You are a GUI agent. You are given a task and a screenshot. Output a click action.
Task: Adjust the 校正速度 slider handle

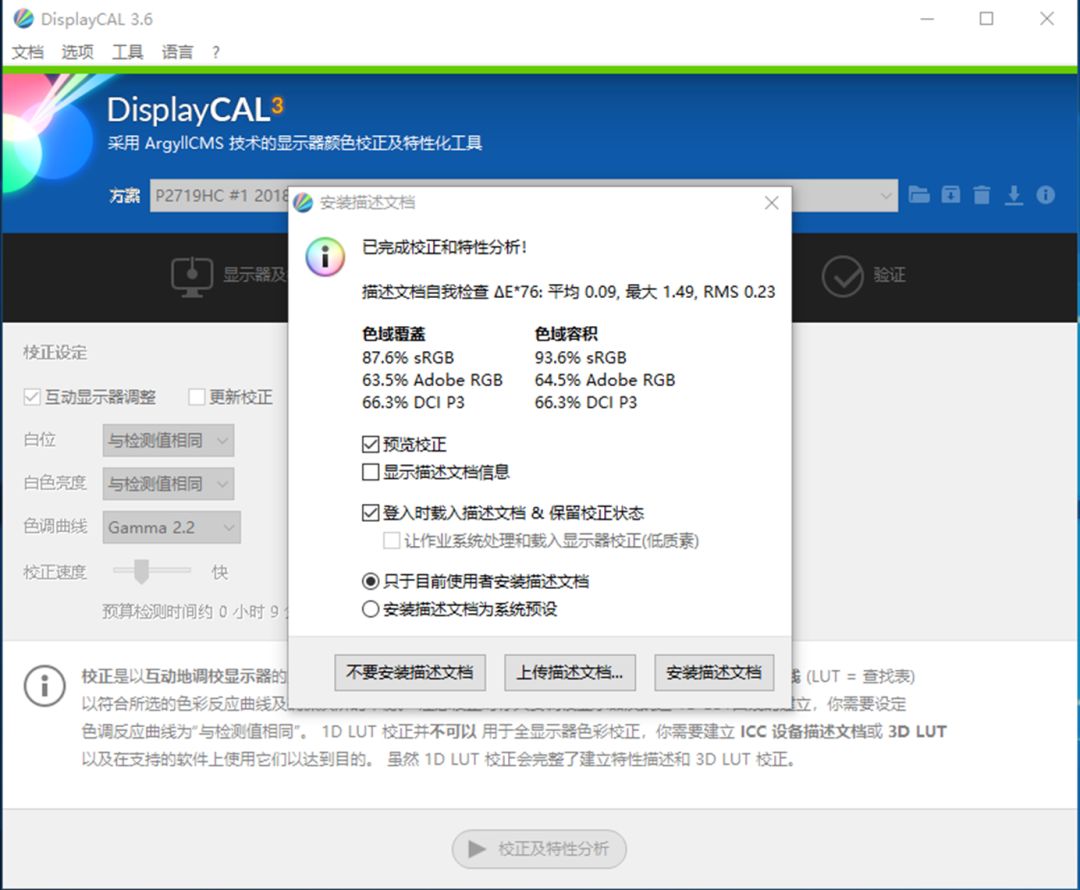(141, 571)
